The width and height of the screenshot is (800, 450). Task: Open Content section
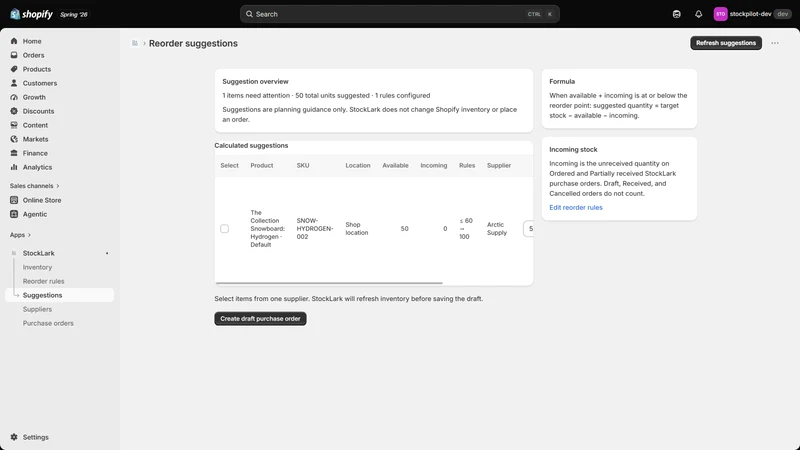[35, 125]
